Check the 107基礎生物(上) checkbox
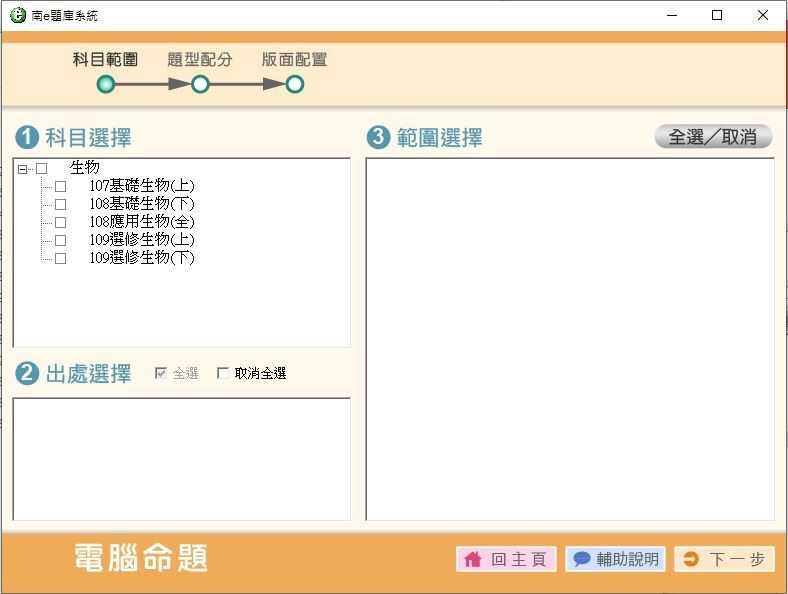 (60, 186)
